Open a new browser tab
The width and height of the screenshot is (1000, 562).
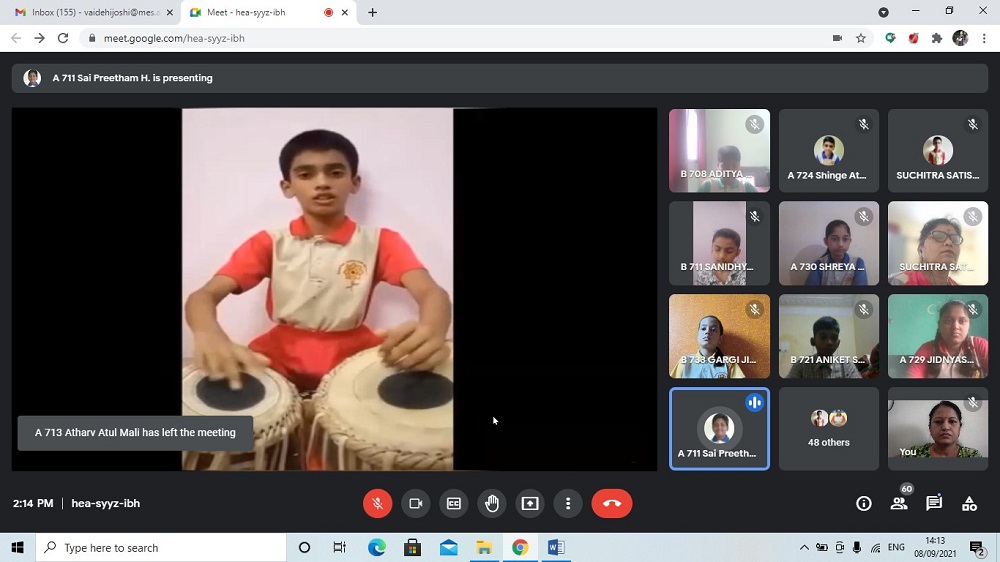pyautogui.click(x=373, y=12)
